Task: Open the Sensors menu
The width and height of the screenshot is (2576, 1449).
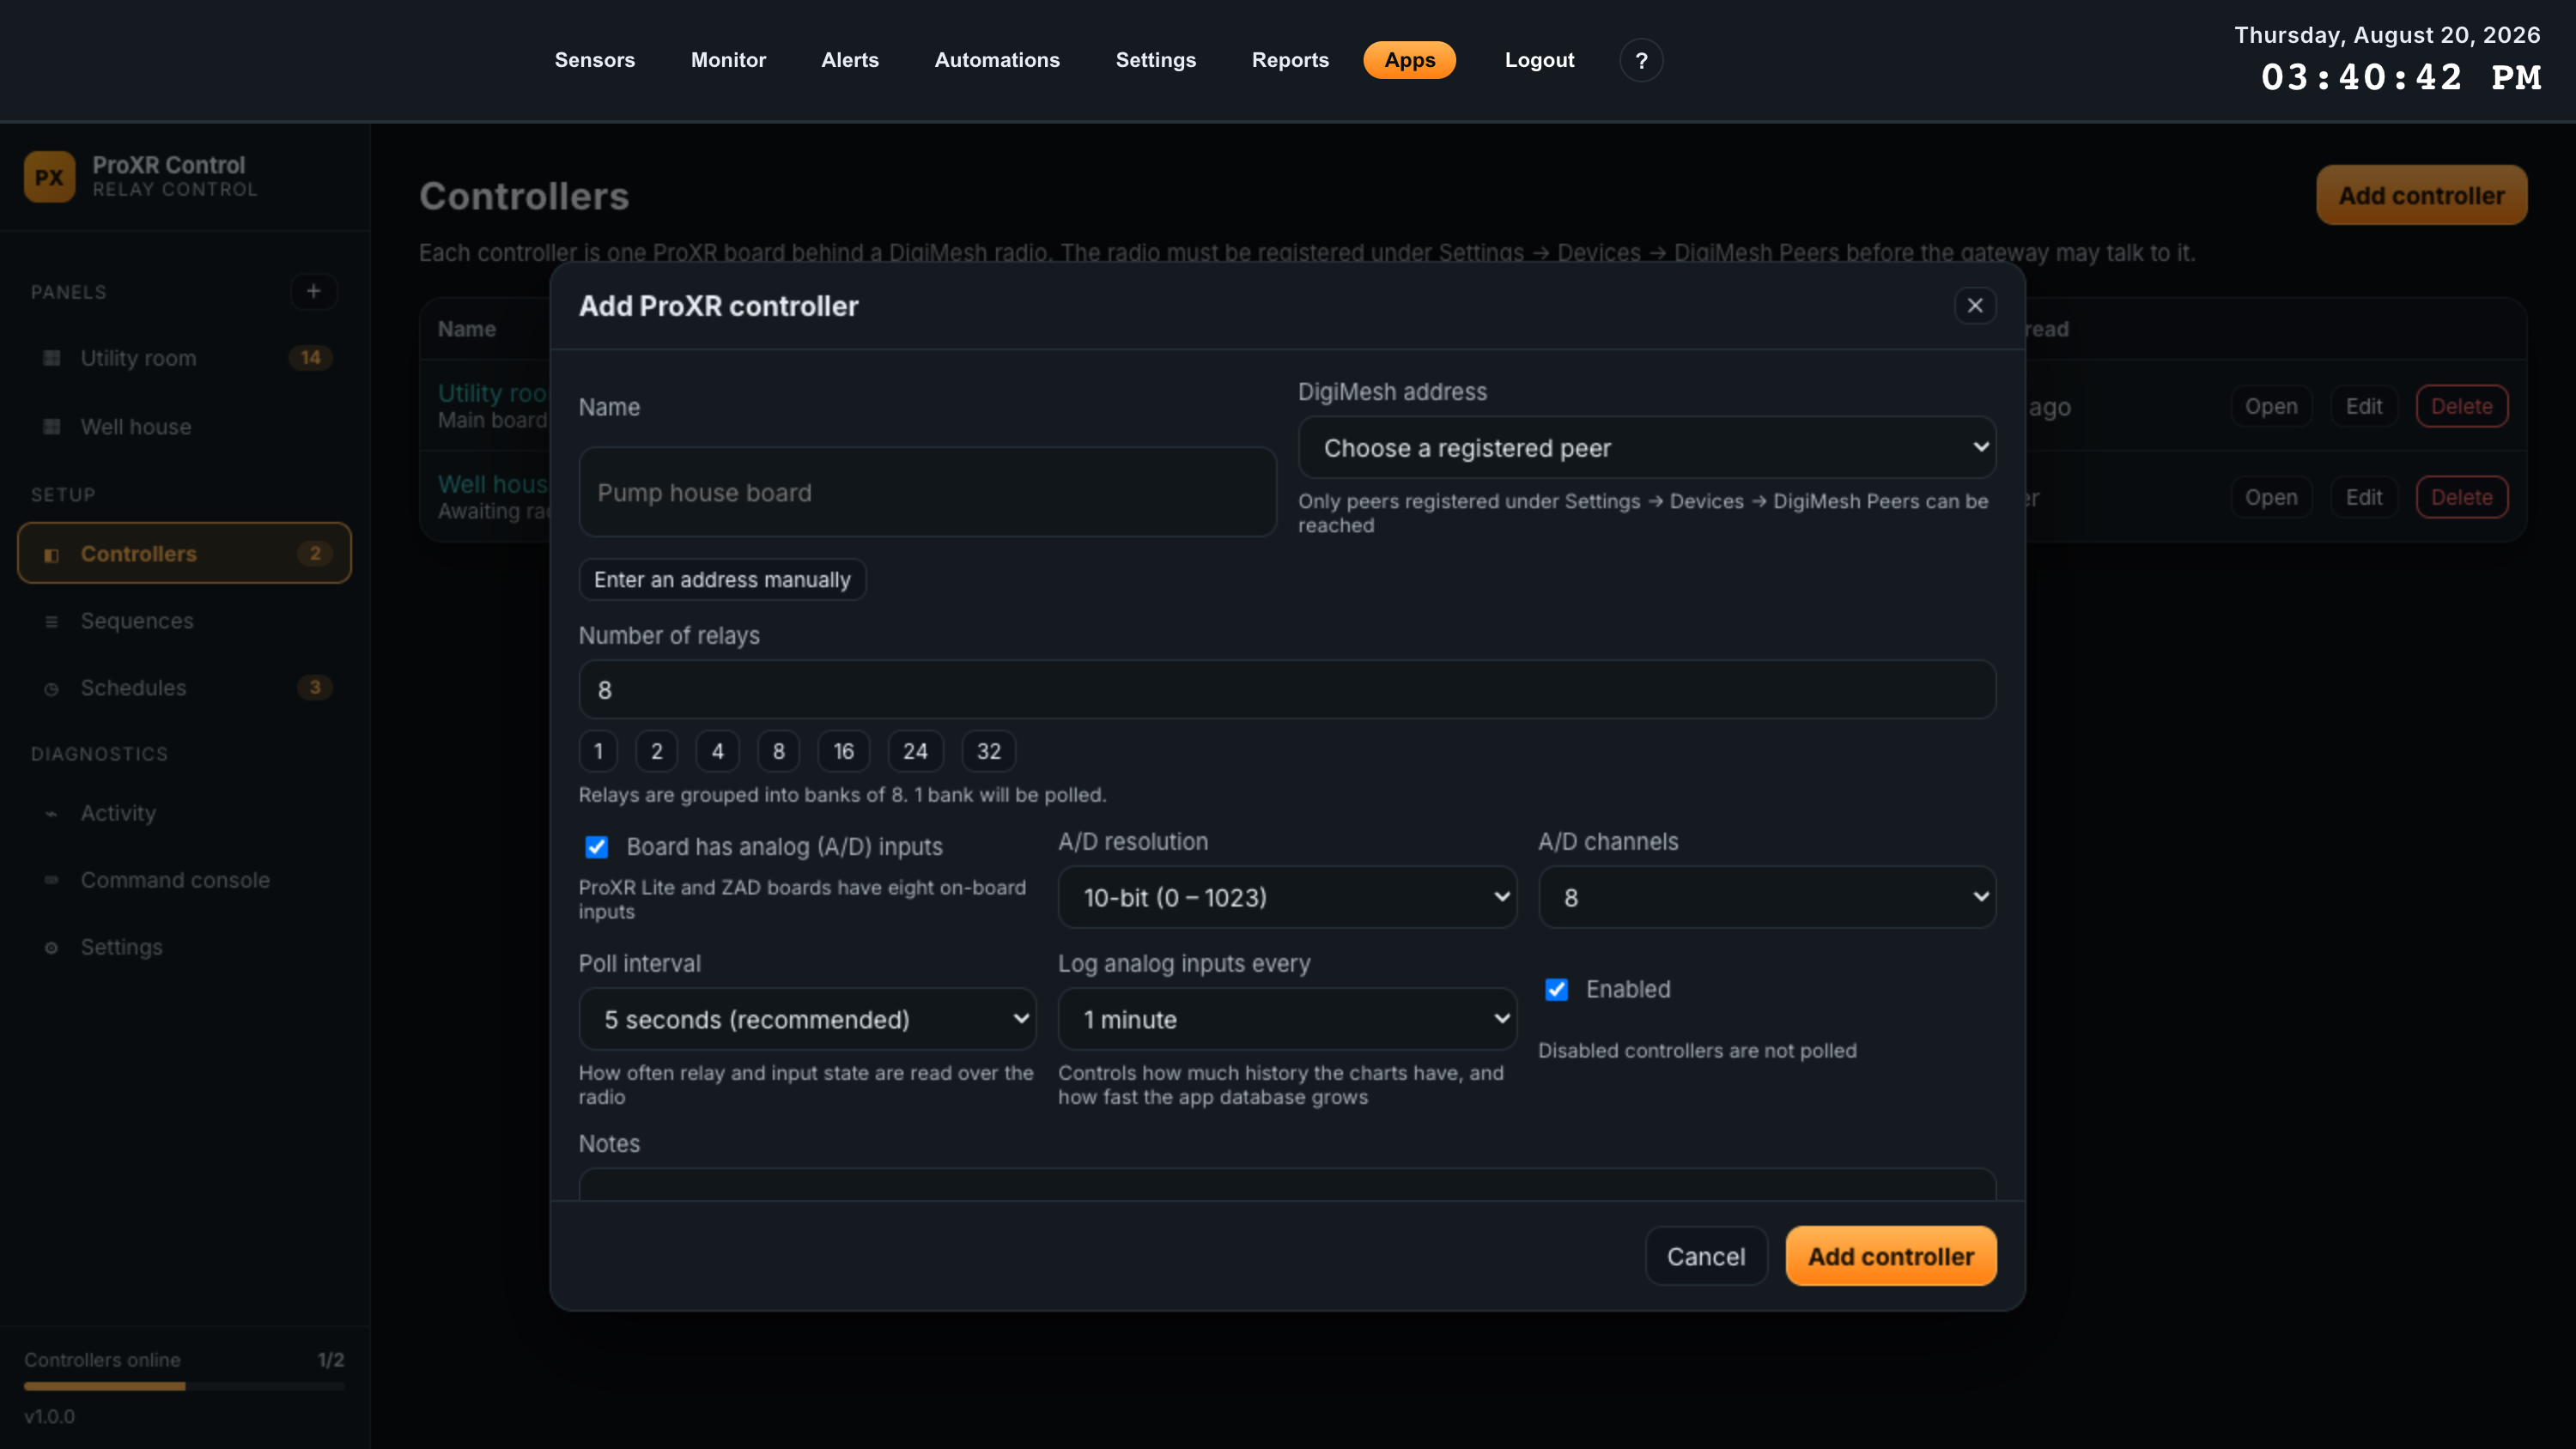Action: click(595, 60)
